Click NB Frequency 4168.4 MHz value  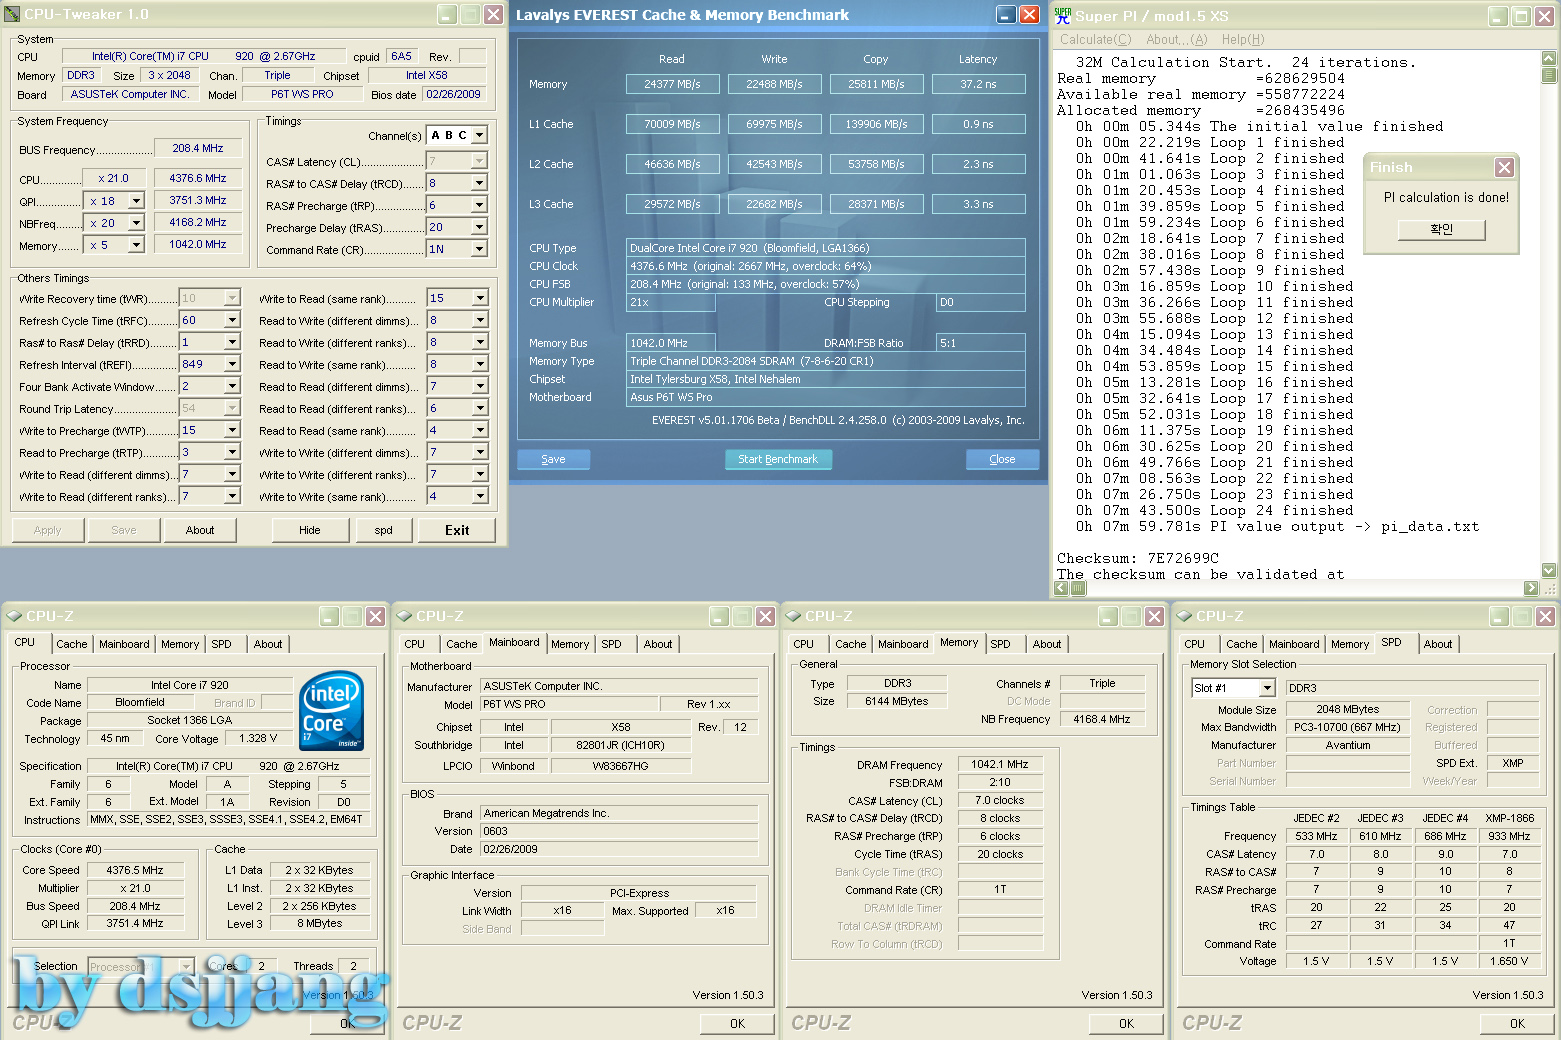(x=1102, y=719)
